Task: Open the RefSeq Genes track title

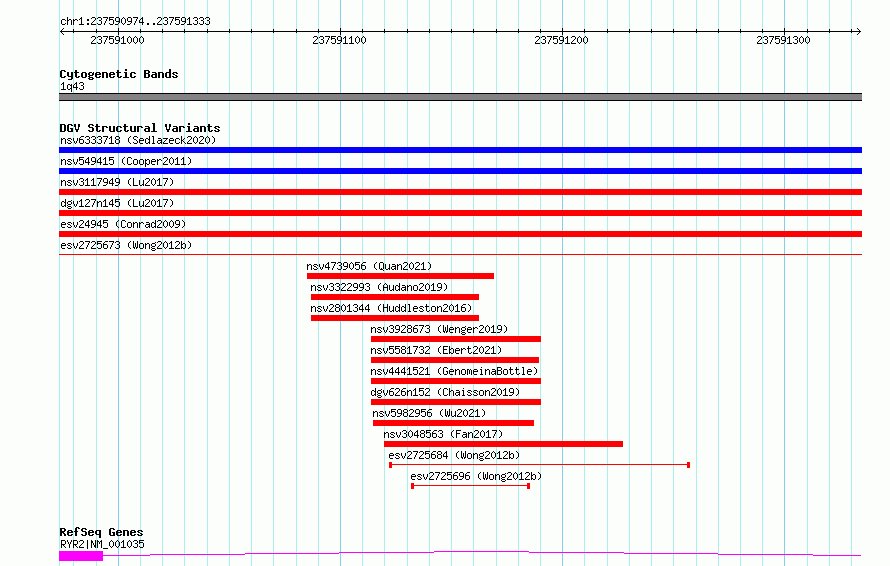Action: [x=101, y=532]
